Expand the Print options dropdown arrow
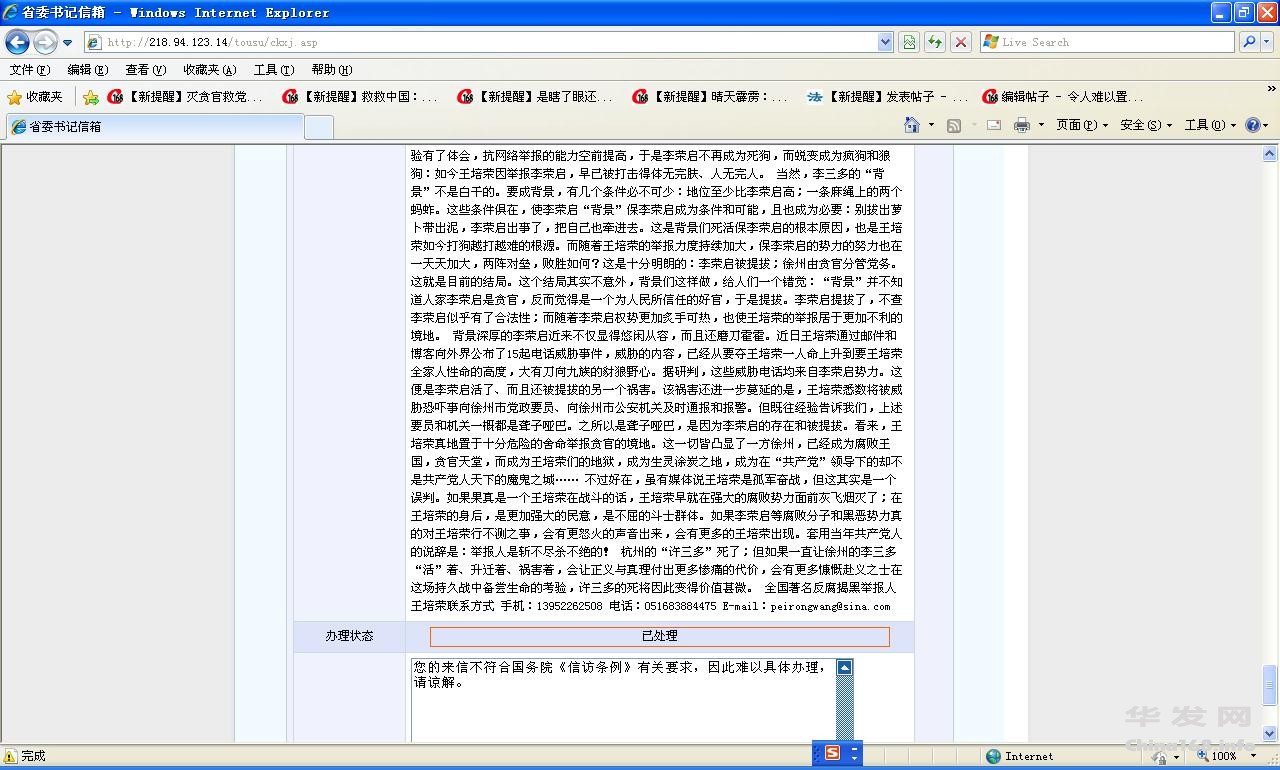Viewport: 1280px width, 770px height. [1041, 125]
